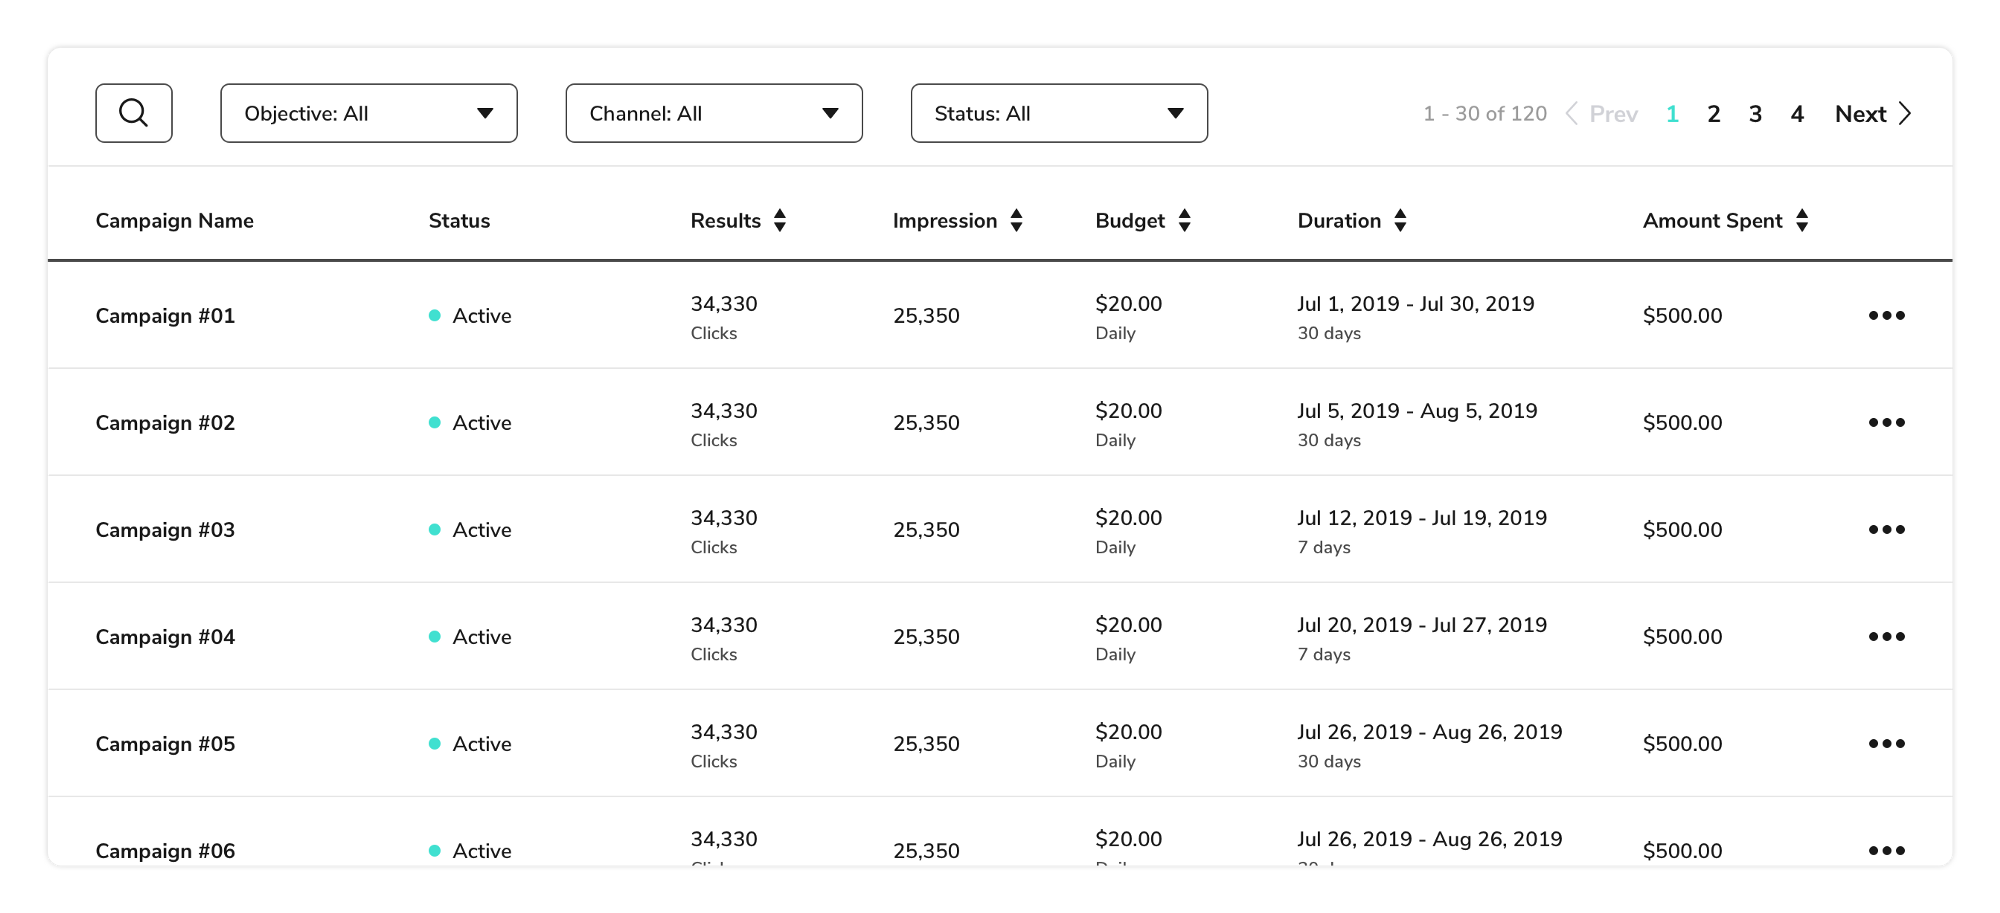
Task: Select the Campaign #03 name
Action: click(165, 530)
